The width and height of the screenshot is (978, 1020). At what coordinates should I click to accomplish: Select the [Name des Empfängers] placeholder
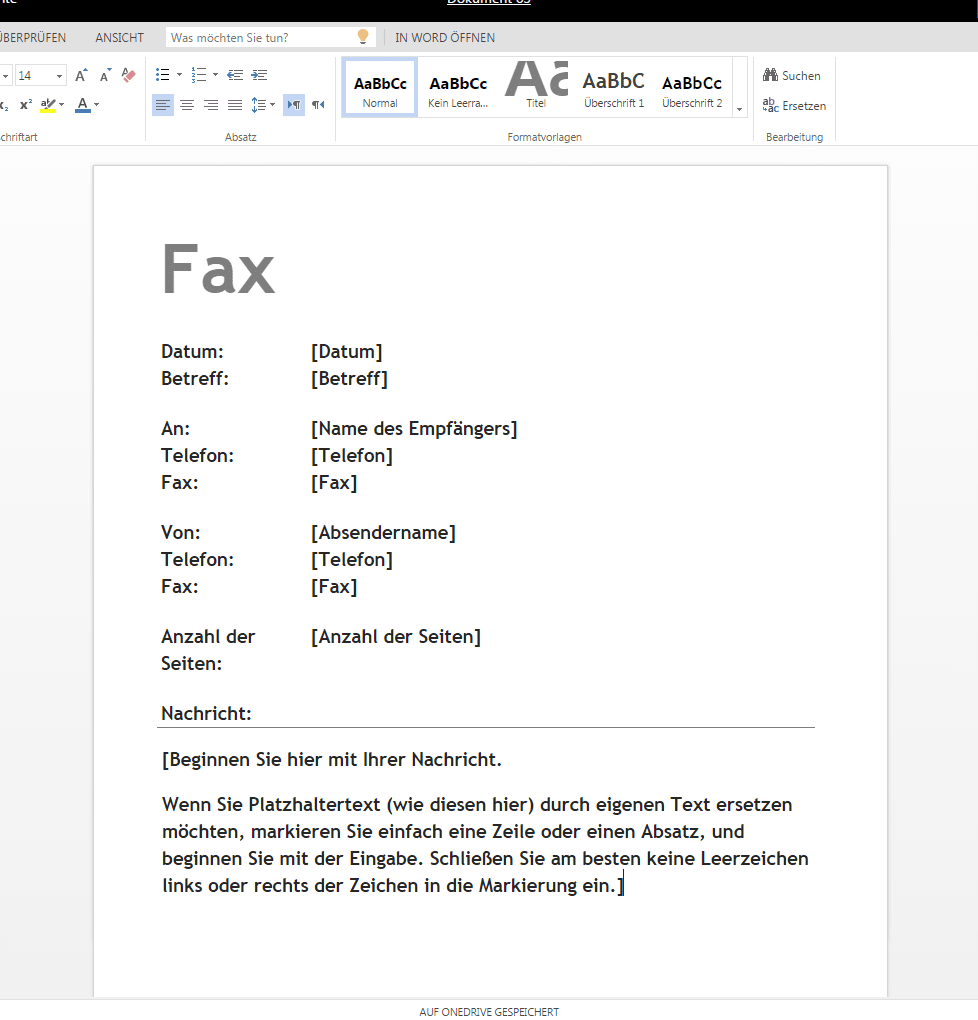(x=414, y=429)
